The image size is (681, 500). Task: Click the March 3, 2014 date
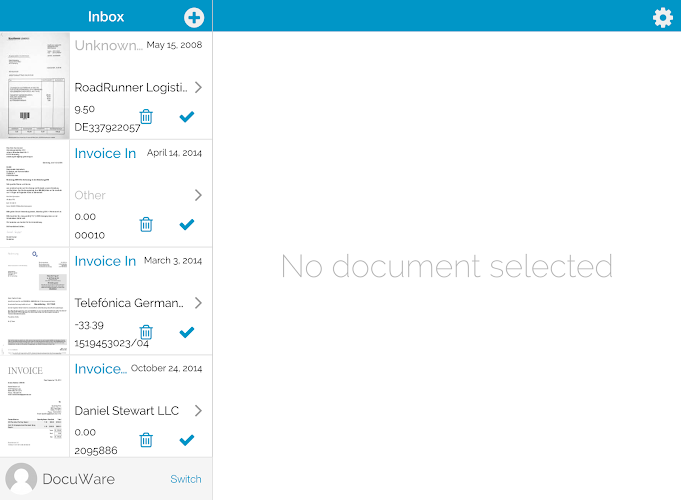(x=173, y=260)
